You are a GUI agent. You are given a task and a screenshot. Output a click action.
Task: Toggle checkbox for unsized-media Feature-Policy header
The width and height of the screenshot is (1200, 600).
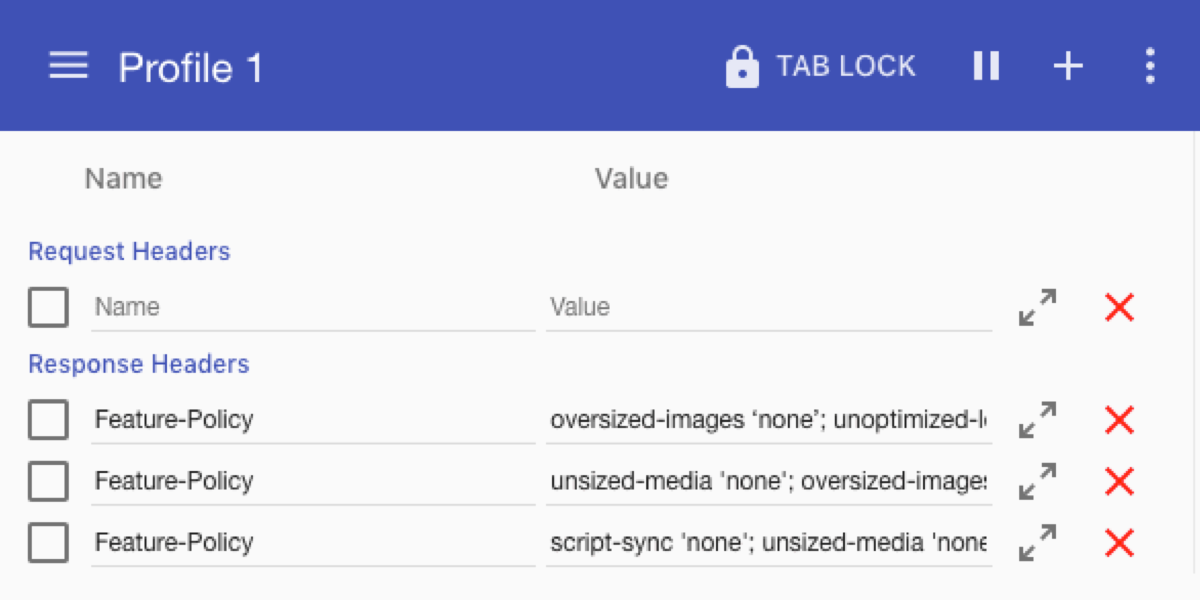click(48, 482)
